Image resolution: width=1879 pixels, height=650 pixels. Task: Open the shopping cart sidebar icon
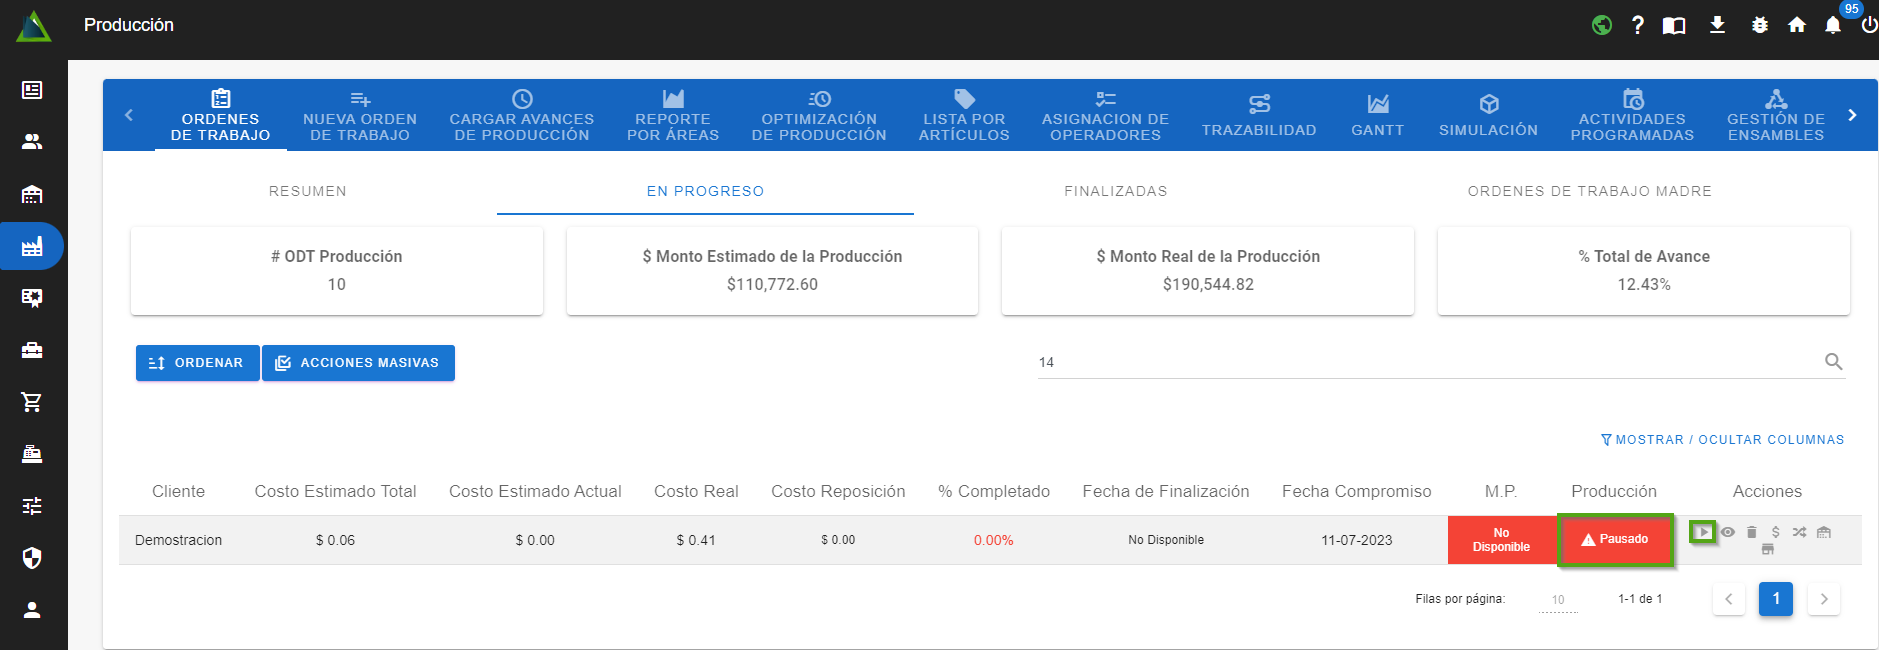pos(32,402)
